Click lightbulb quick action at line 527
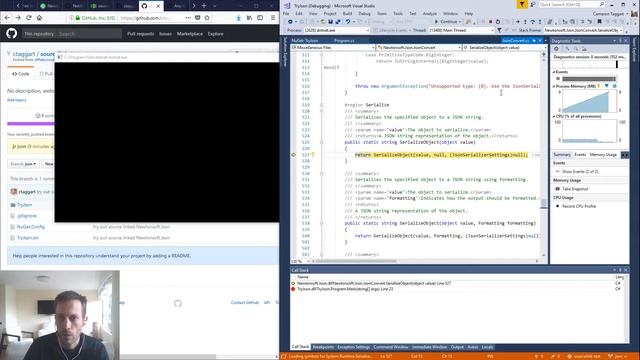 coord(313,155)
